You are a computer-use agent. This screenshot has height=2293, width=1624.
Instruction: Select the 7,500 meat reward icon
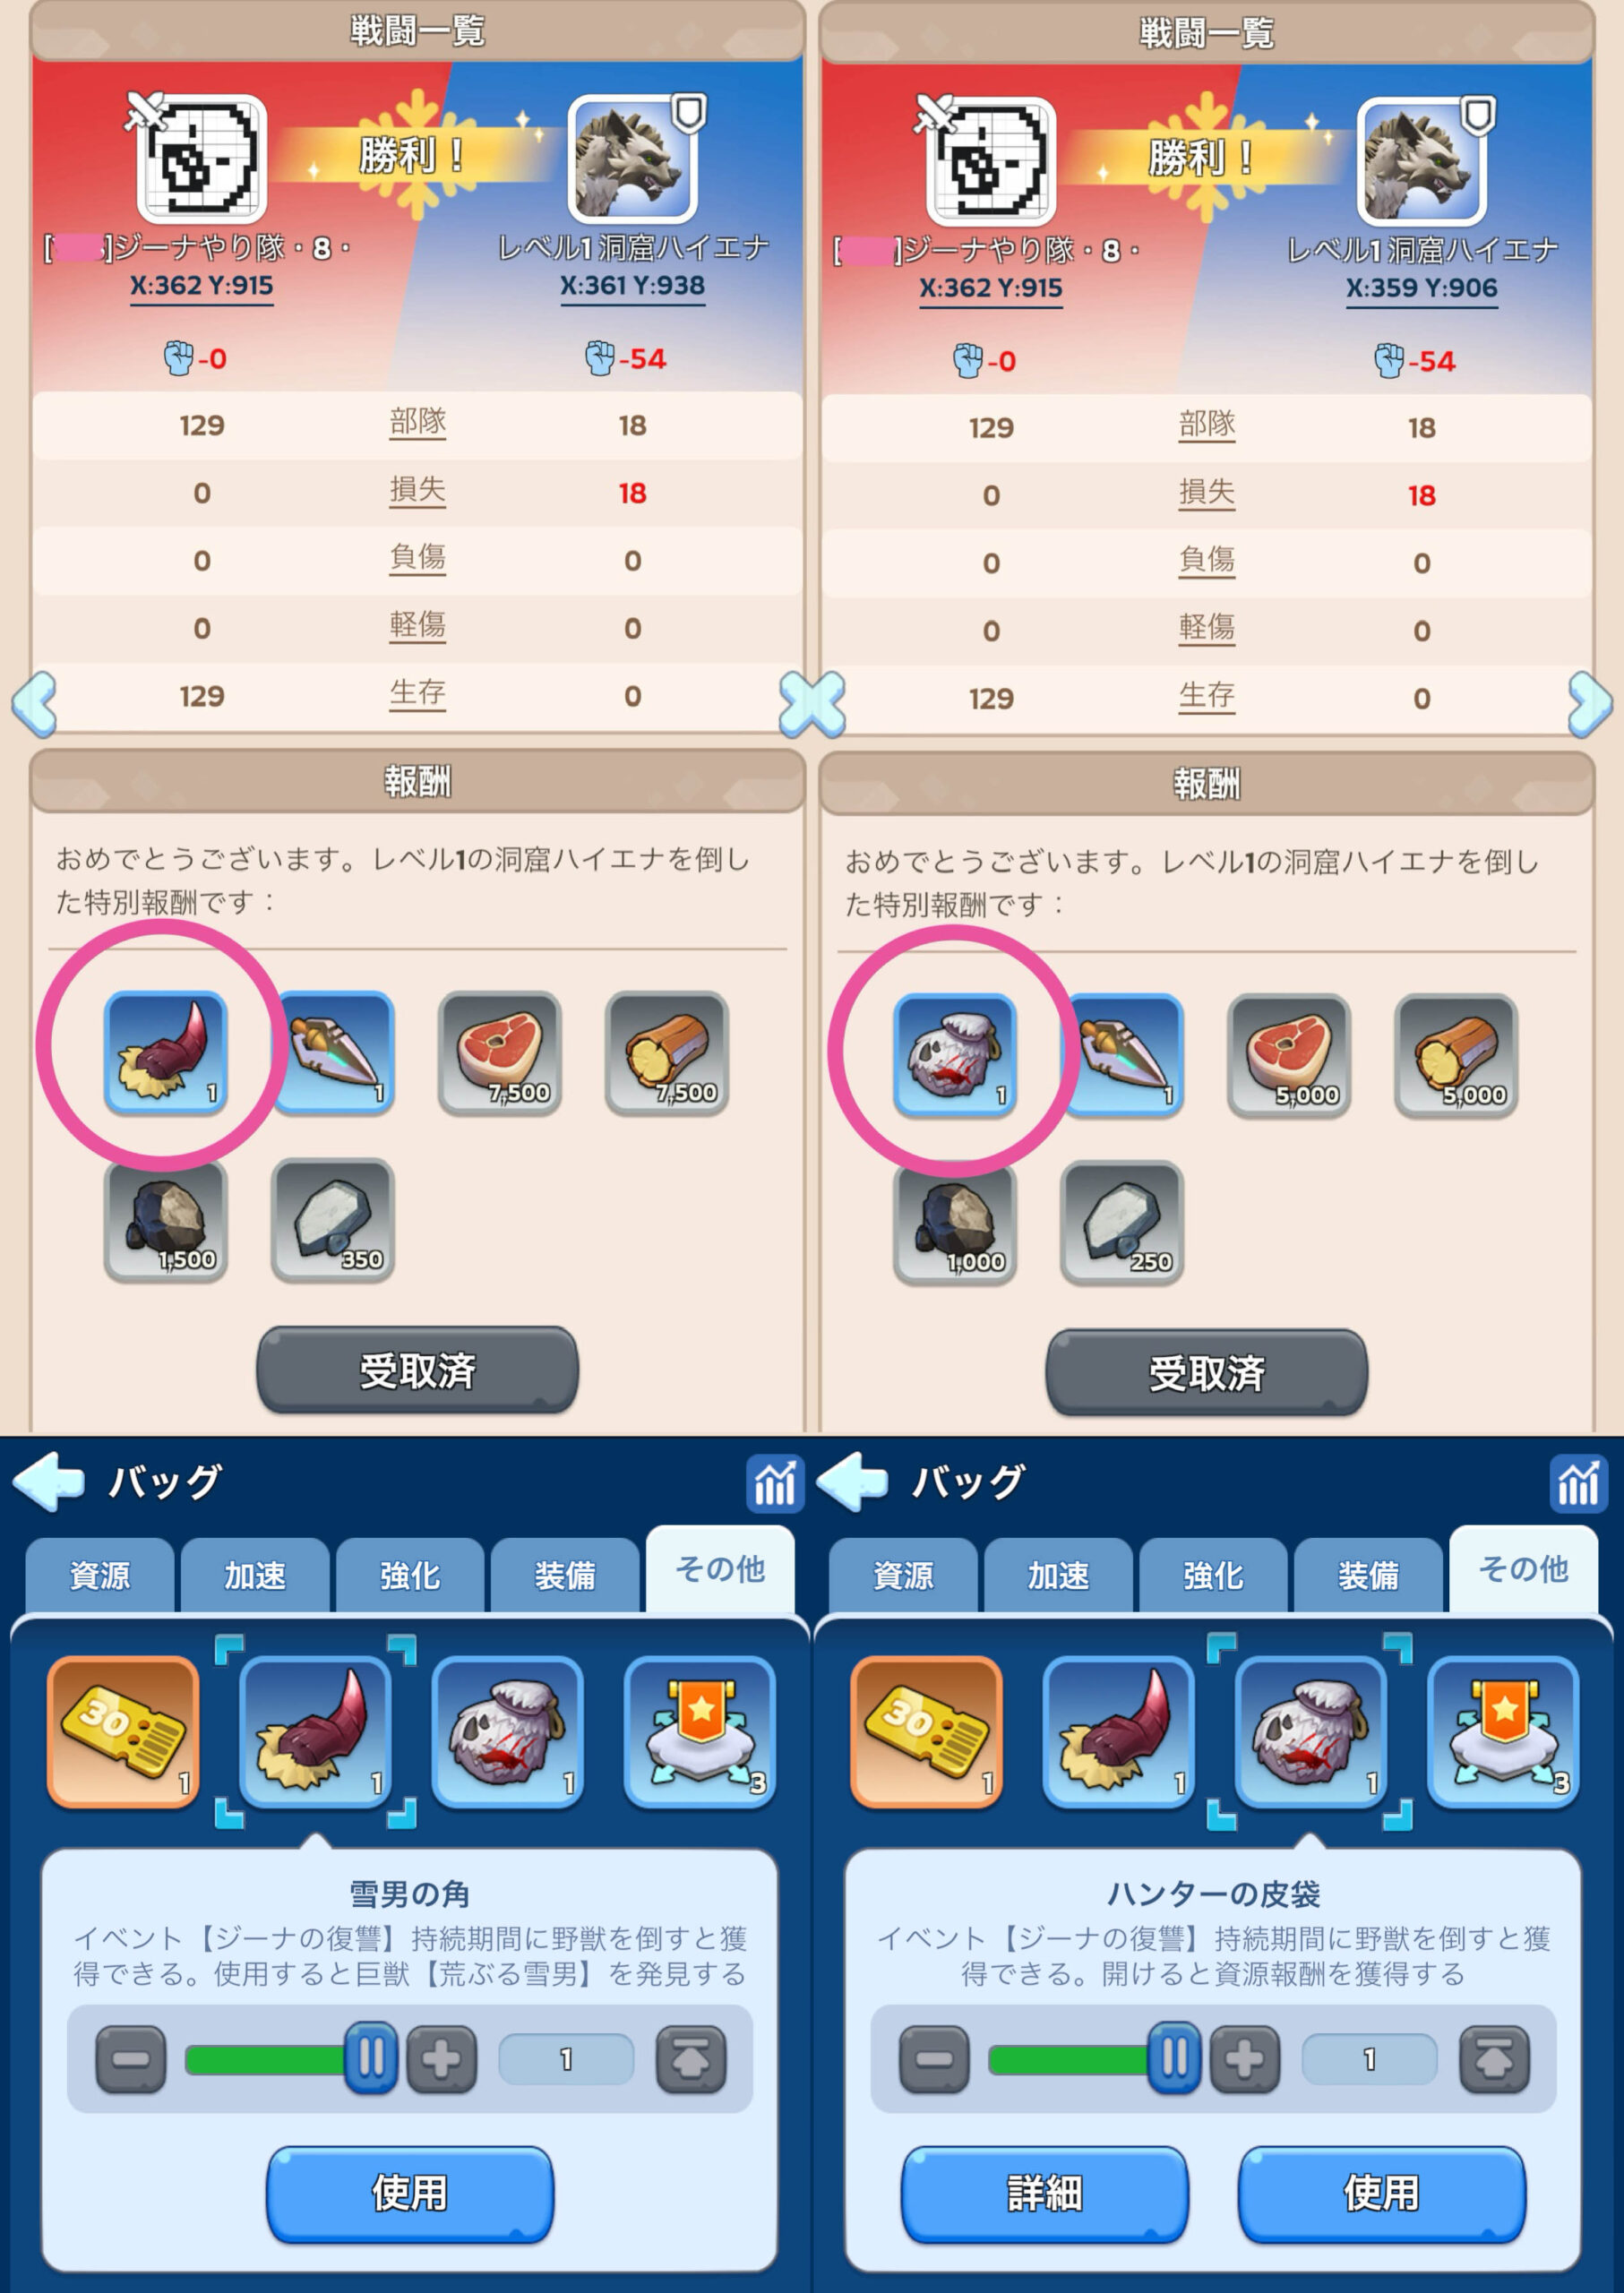click(x=499, y=1052)
